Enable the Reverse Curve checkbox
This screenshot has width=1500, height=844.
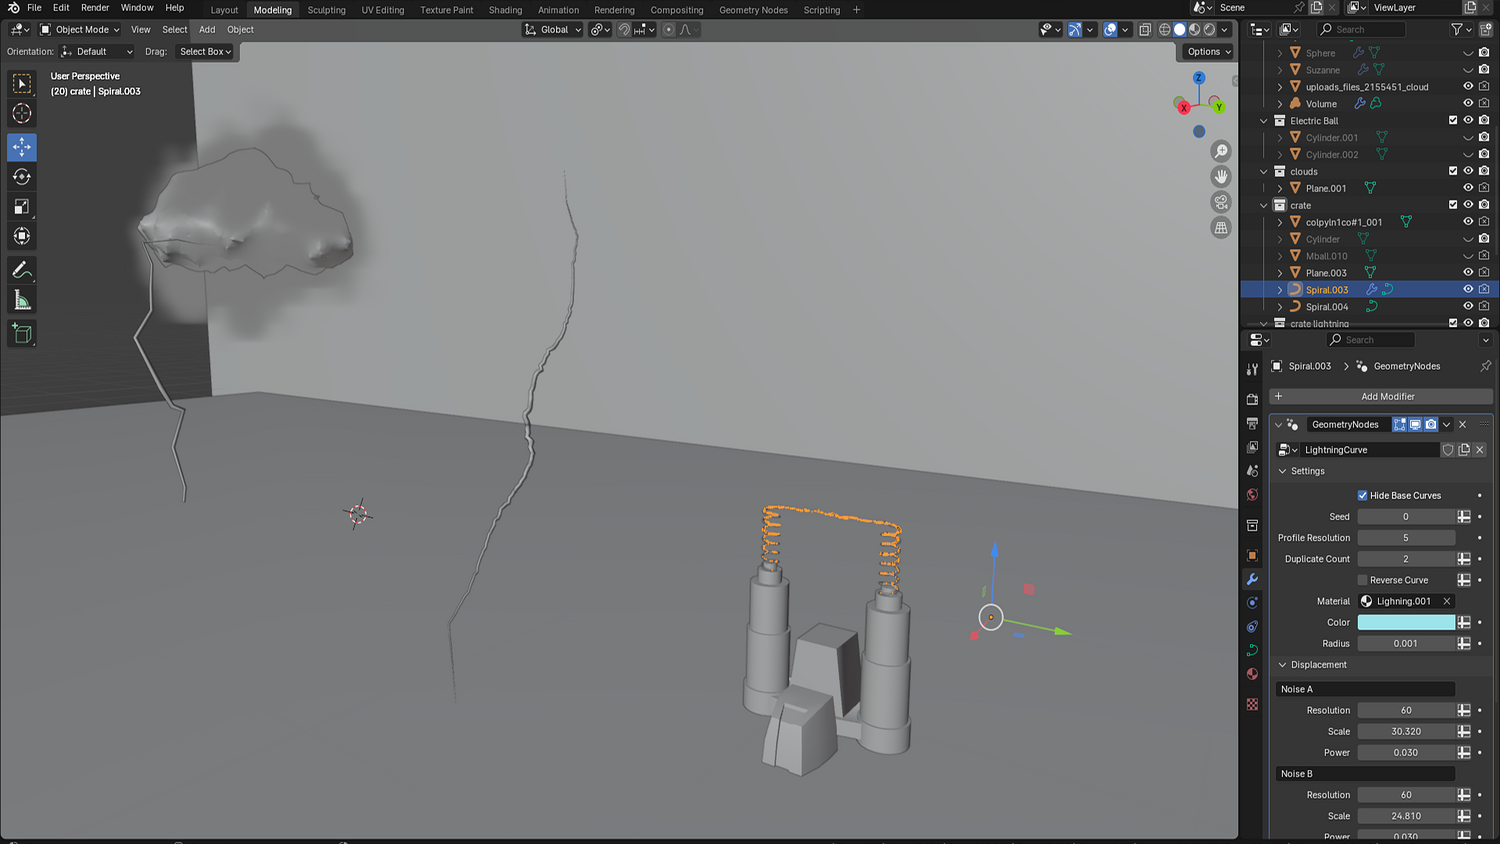[1362, 580]
